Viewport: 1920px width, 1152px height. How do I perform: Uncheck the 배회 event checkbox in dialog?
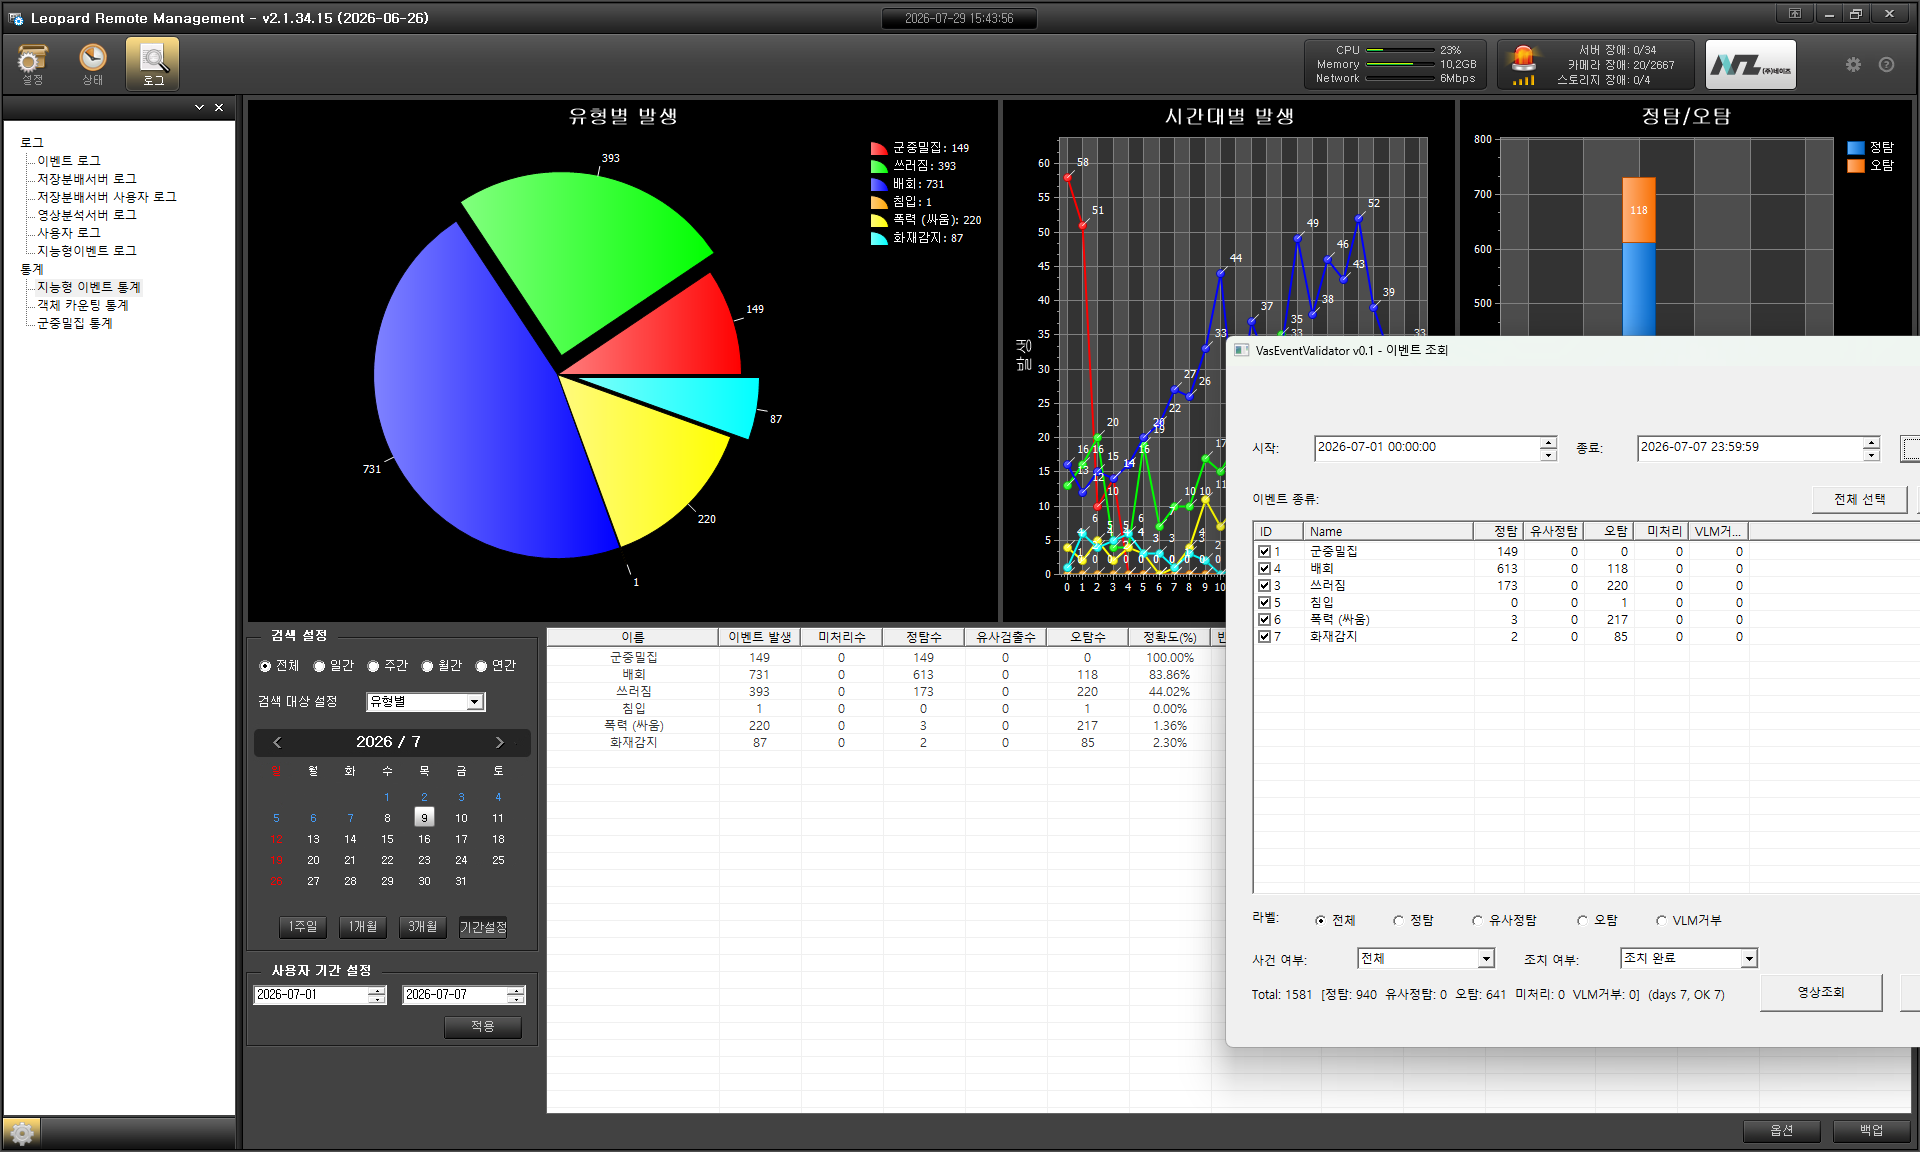coord(1264,569)
